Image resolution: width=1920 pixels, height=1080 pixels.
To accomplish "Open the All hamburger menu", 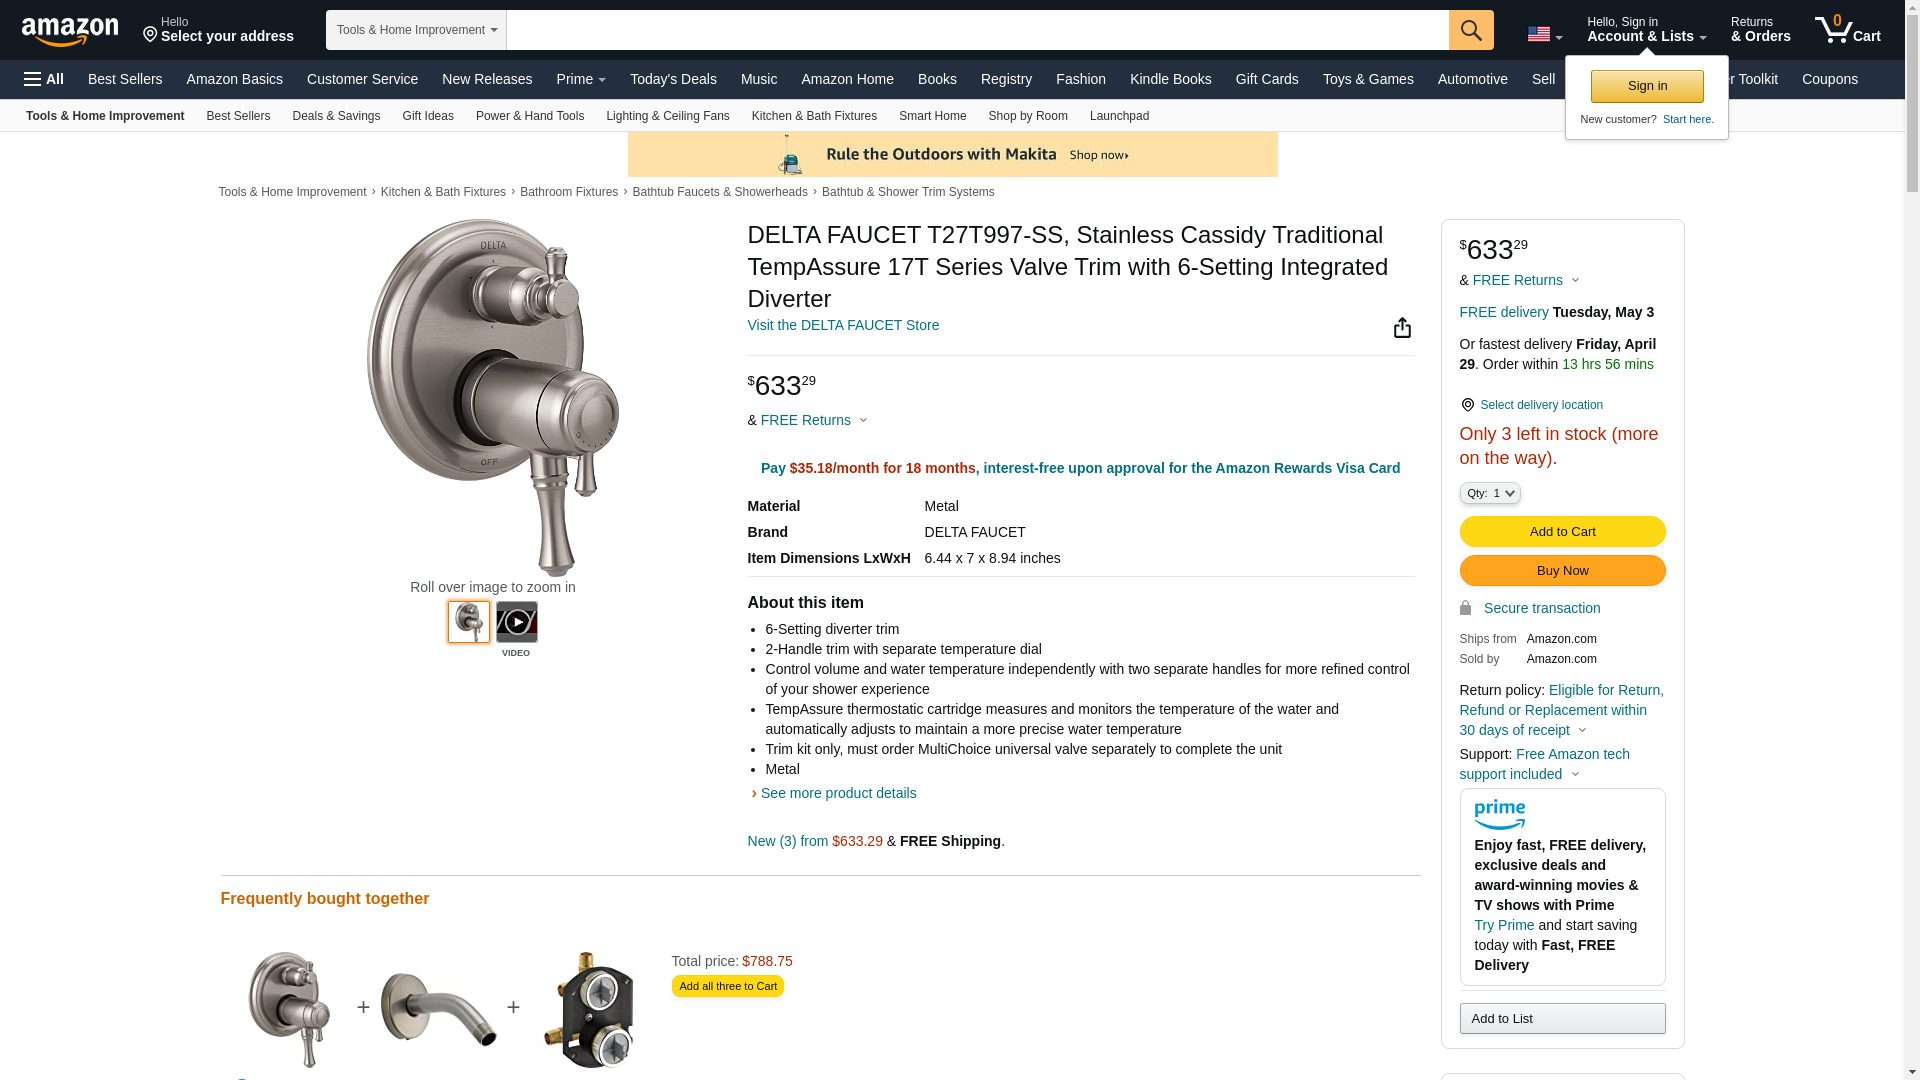I will 44,79.
